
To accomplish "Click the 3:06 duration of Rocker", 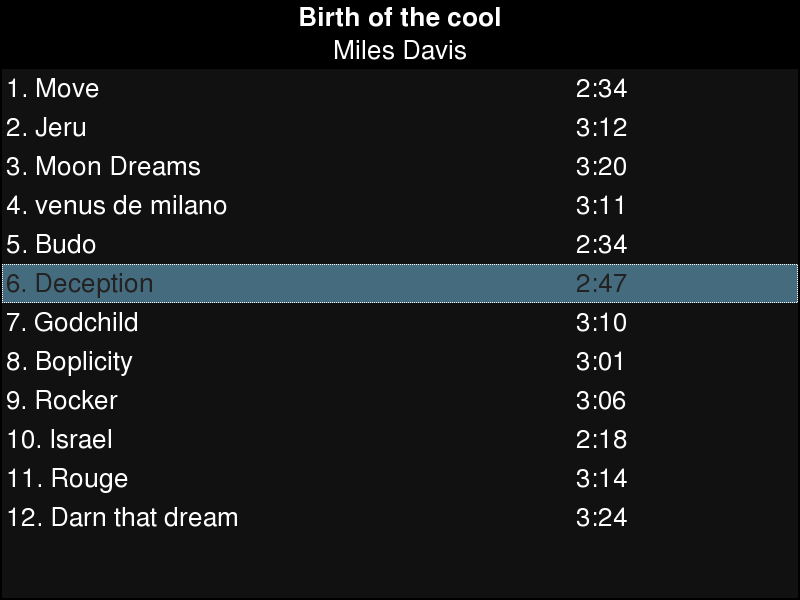I will [x=601, y=400].
